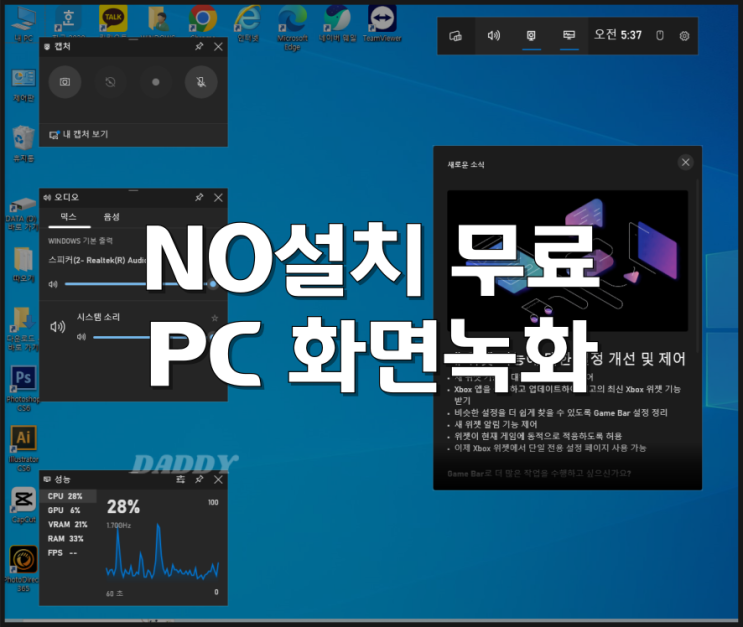The image size is (743, 627).
Task: Click the mouse click-through icon in Game Bar
Action: pyautogui.click(x=660, y=36)
